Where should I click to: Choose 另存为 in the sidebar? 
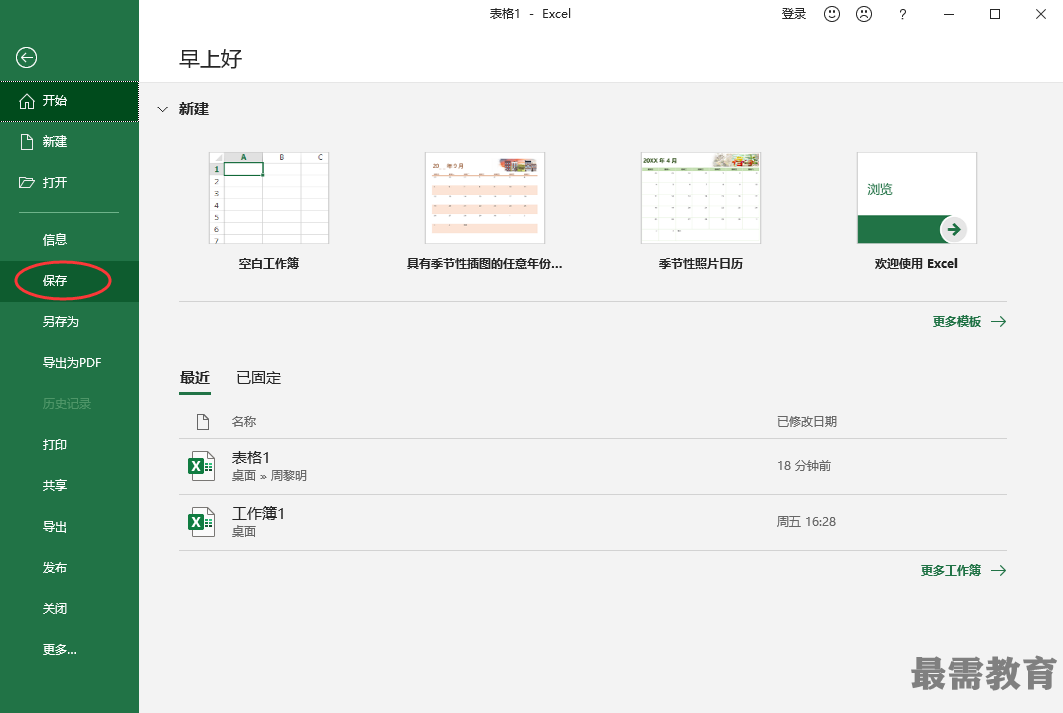coord(69,321)
